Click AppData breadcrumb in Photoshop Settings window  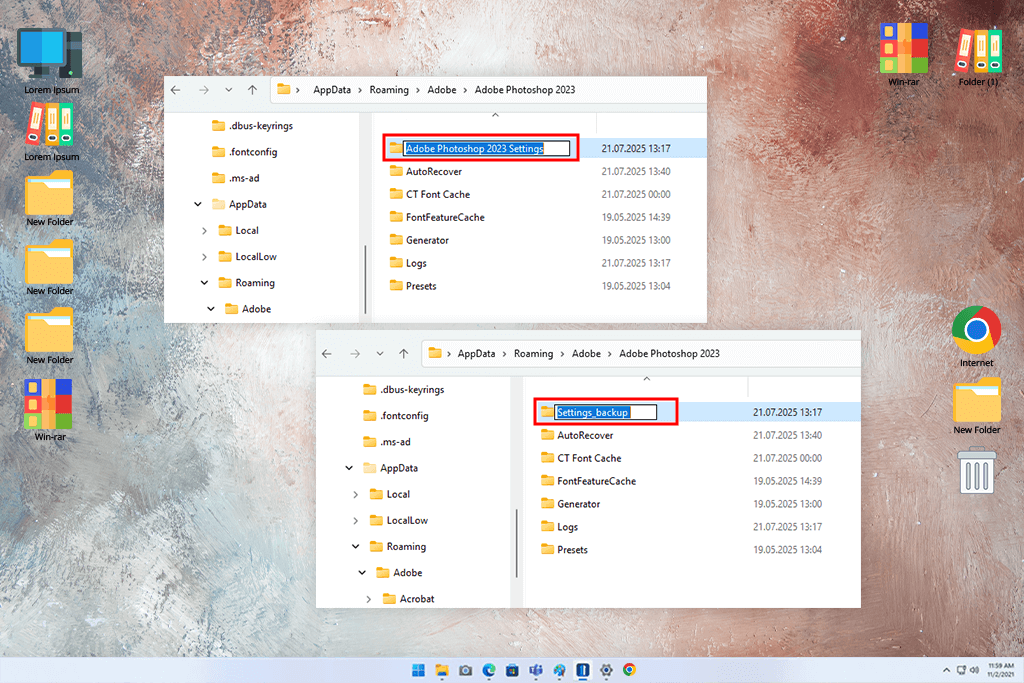(x=332, y=89)
